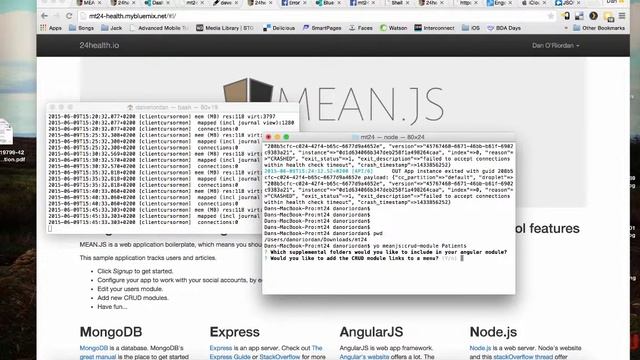The width and height of the screenshot is (640, 360).
Task: Bookmark this page with the star icon
Action: pos(551,16)
